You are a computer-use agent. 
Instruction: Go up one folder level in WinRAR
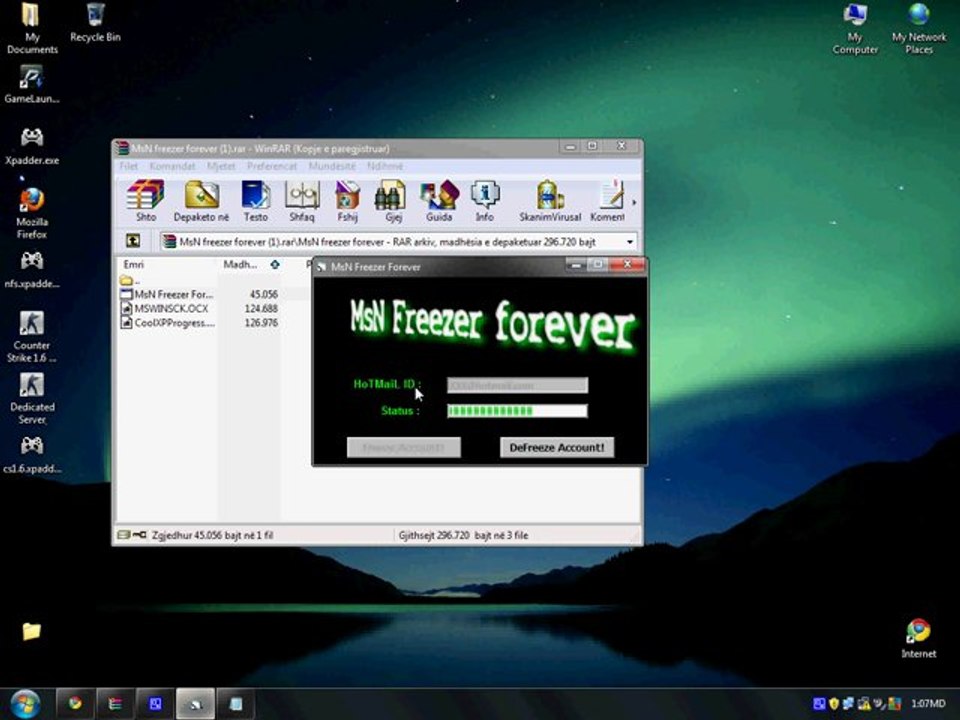coord(133,241)
